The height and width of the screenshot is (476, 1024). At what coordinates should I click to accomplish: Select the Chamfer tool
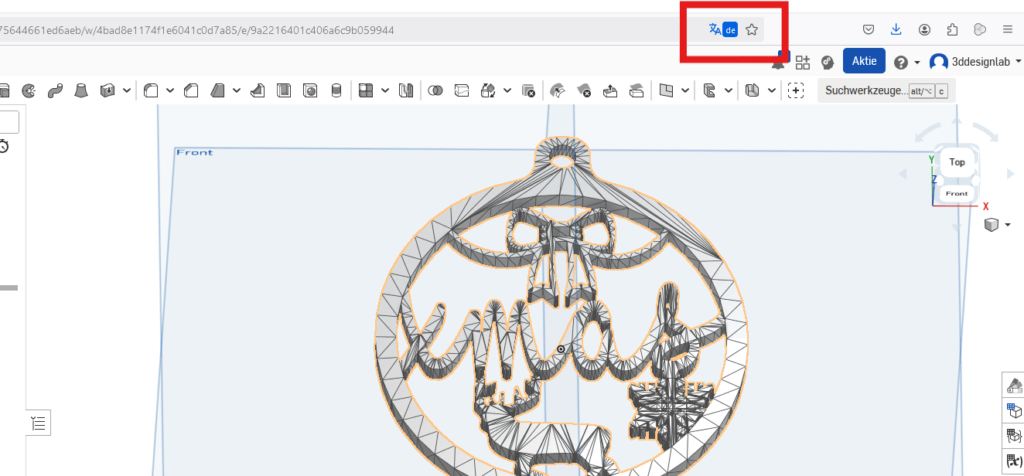(191, 91)
